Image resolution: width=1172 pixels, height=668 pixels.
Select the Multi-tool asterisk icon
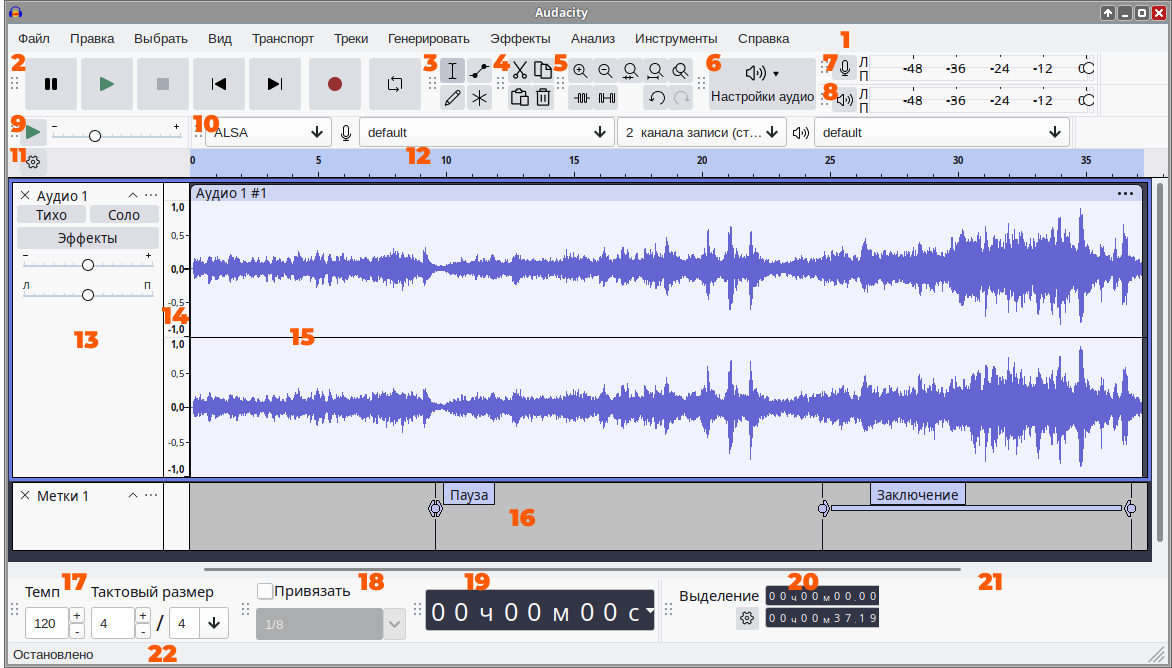pyautogui.click(x=479, y=98)
